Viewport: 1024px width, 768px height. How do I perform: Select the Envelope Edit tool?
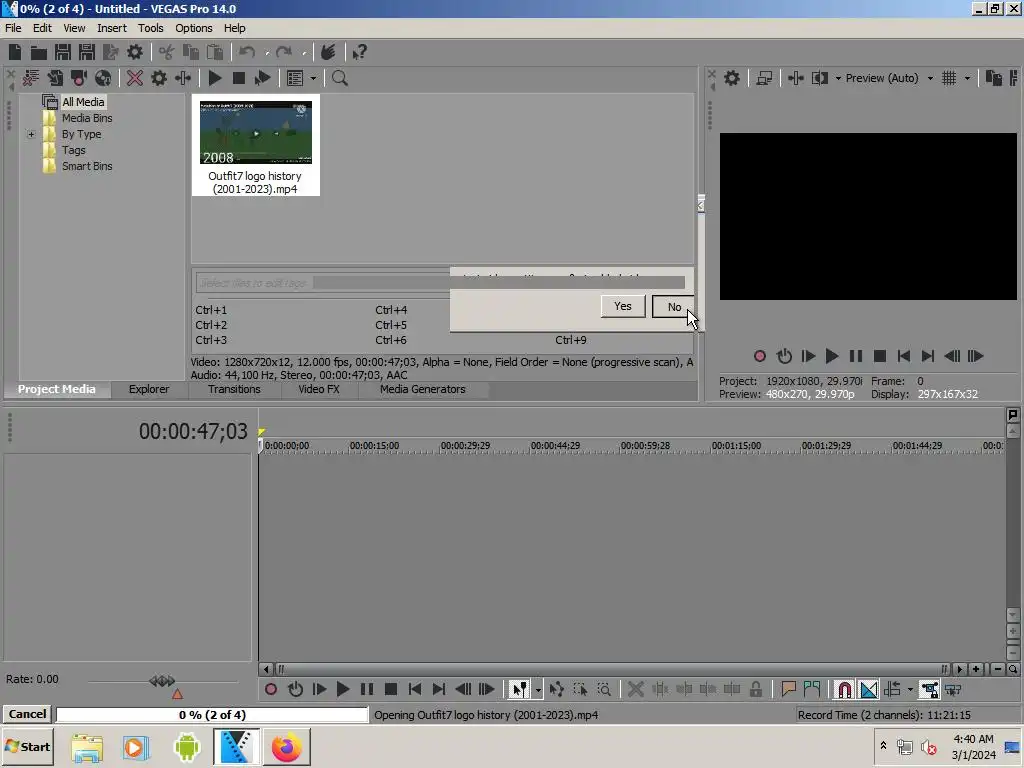556,689
